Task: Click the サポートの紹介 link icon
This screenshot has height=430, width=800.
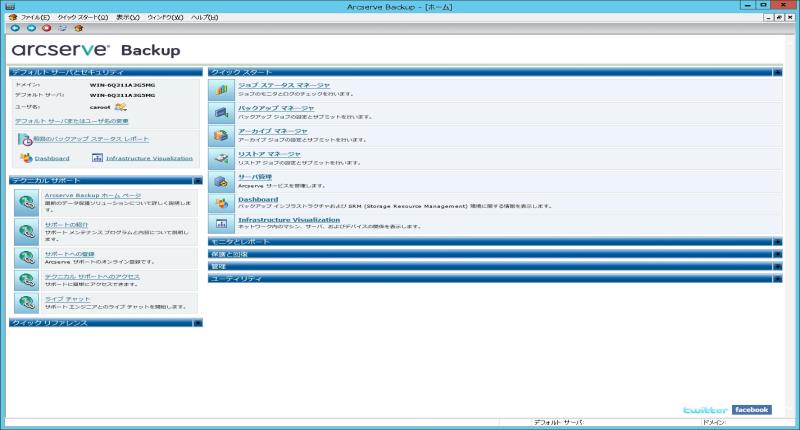Action: pyautogui.click(x=27, y=232)
